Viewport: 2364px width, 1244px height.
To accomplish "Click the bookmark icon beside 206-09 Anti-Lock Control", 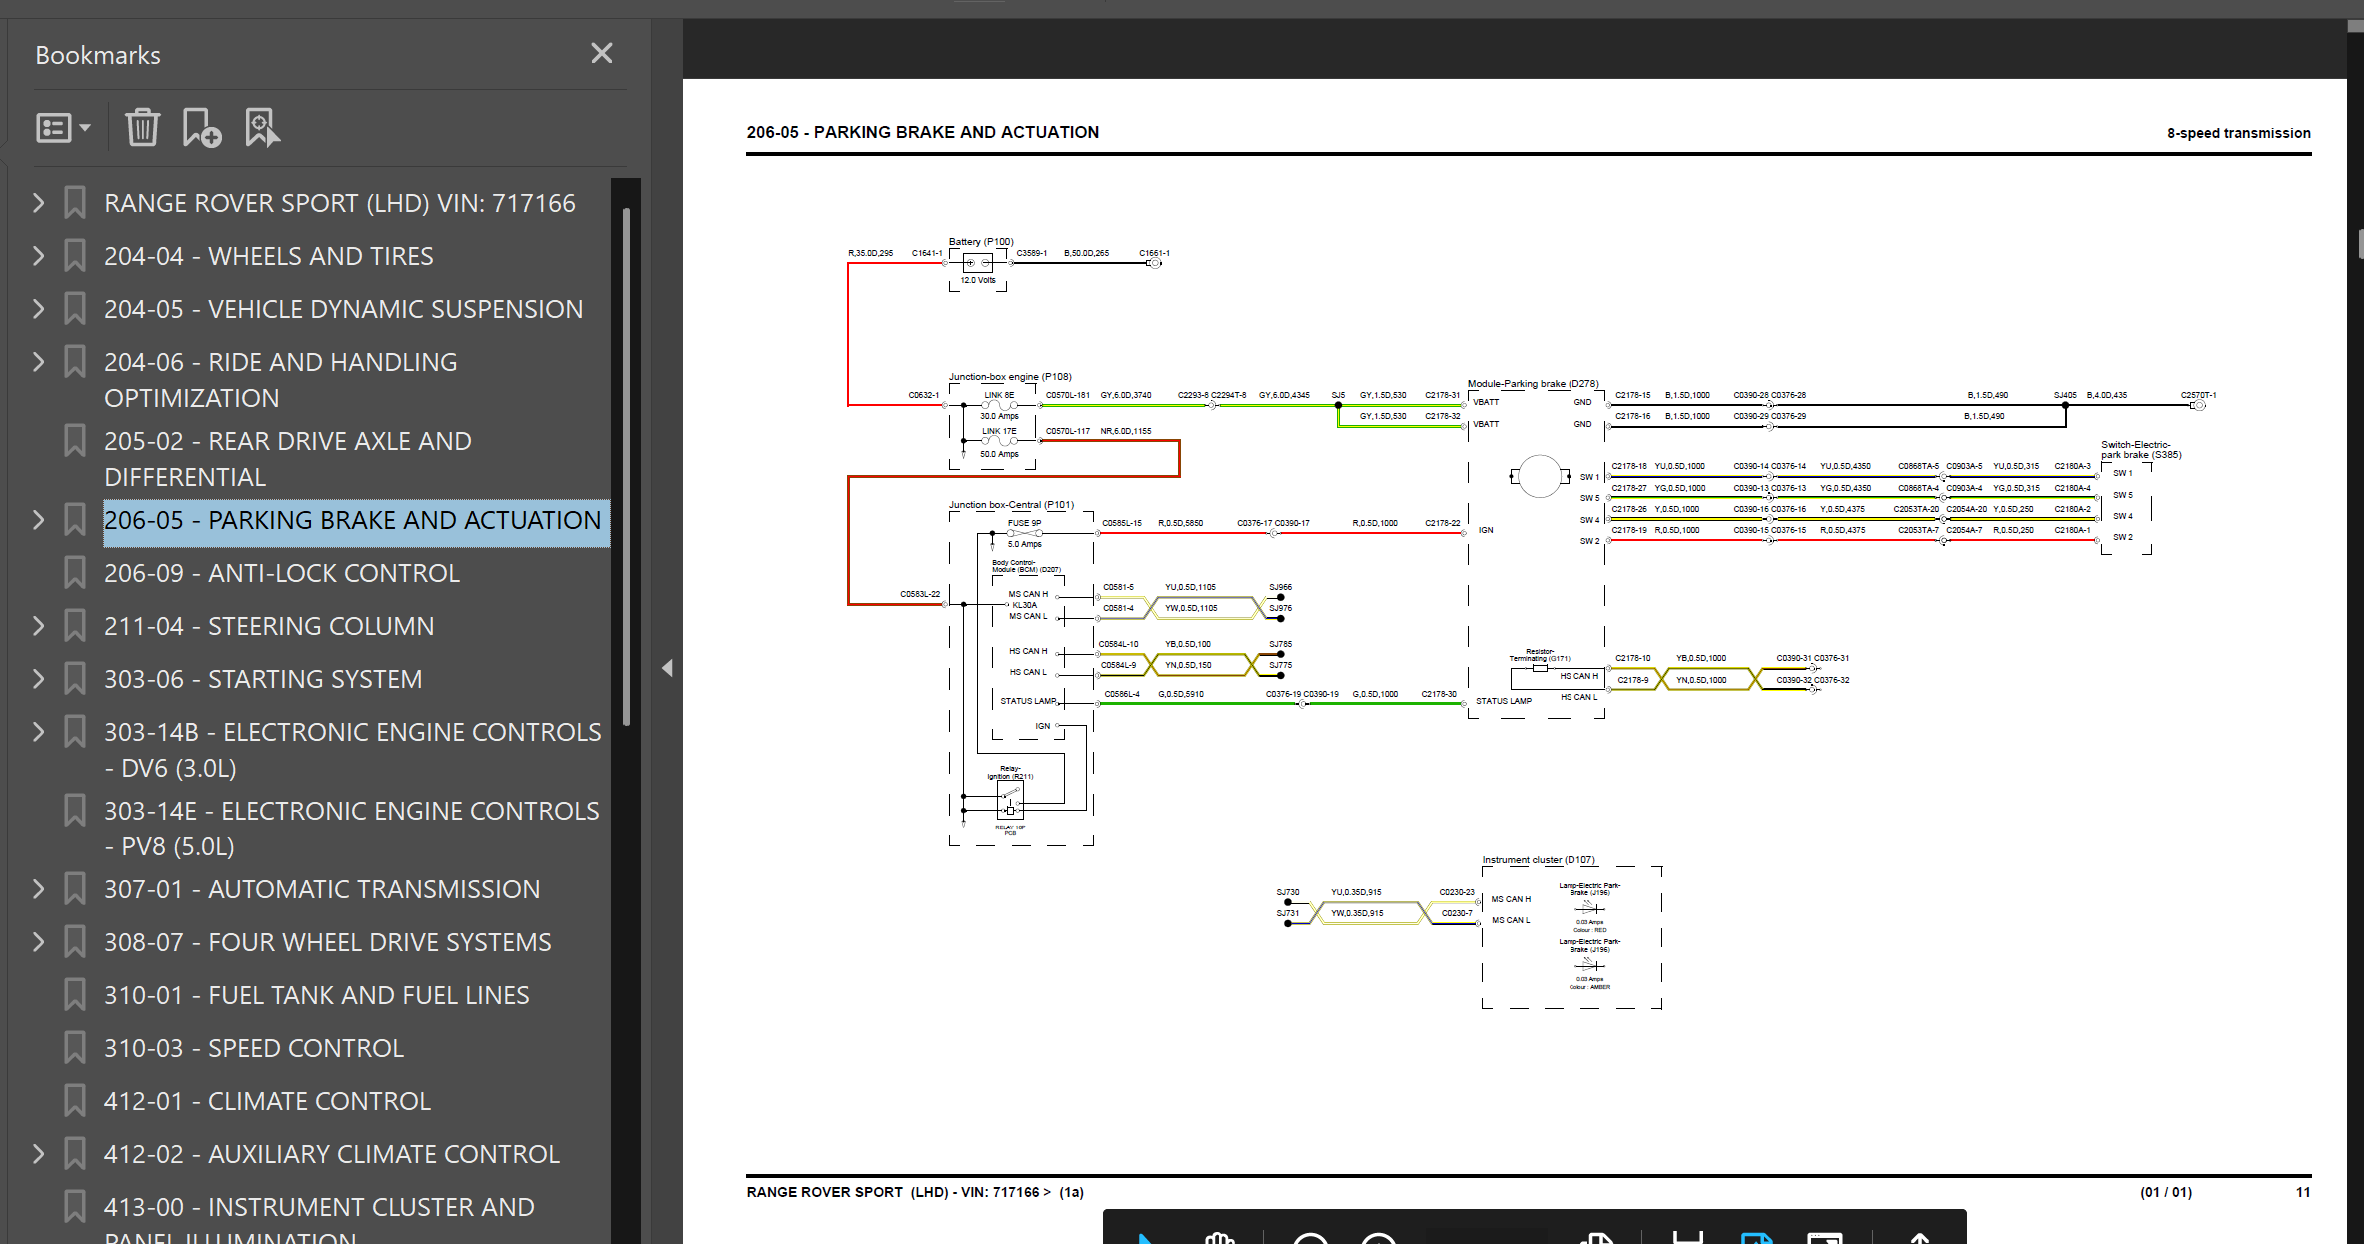I will (x=75, y=573).
